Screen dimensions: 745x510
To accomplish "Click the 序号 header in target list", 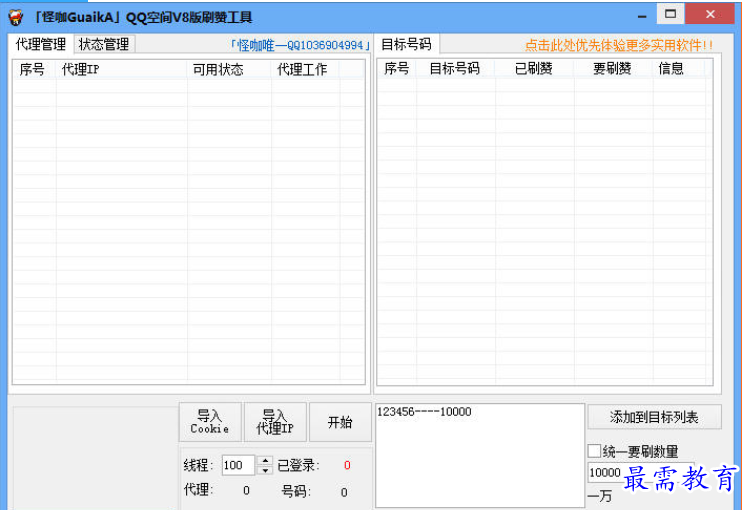I will [397, 68].
